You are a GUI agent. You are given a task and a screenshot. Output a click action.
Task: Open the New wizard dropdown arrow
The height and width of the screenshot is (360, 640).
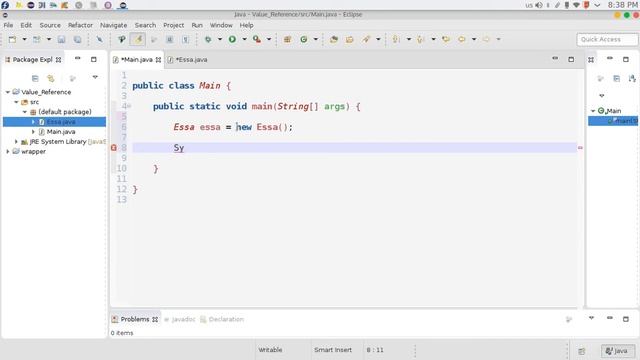point(24,39)
